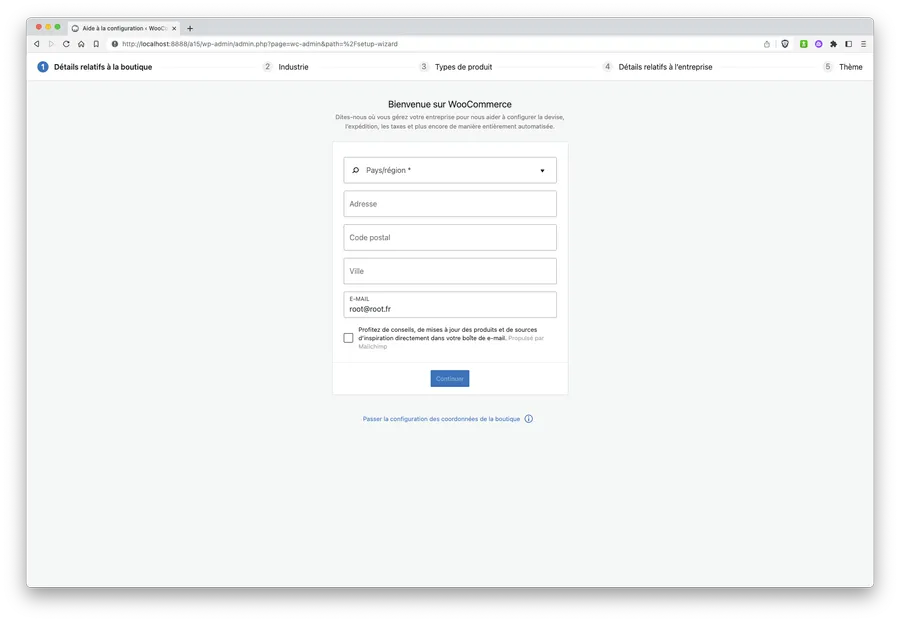Select the Aide à la configuration browser tab
The height and width of the screenshot is (622, 900).
click(124, 28)
